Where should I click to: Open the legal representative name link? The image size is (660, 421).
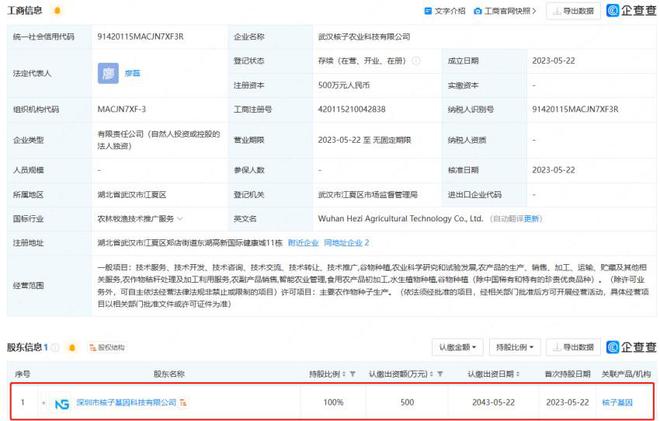pyautogui.click(x=133, y=73)
